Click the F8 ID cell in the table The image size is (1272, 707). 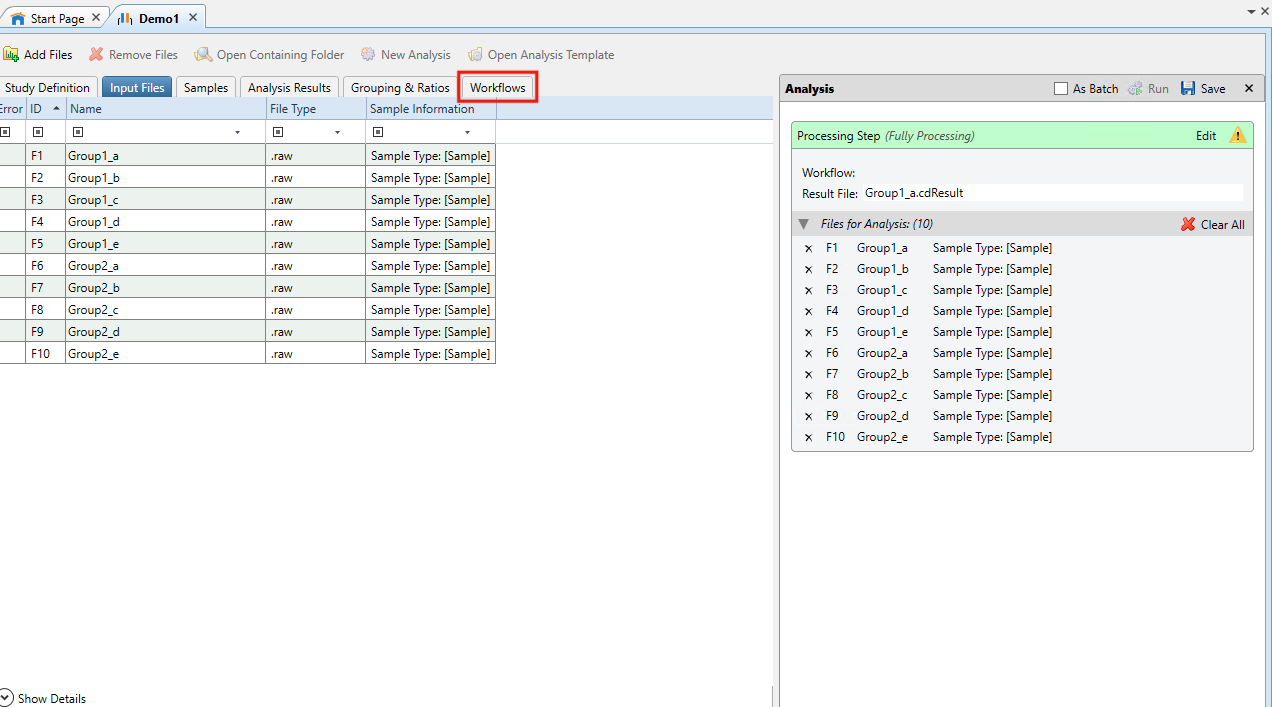click(x=46, y=310)
